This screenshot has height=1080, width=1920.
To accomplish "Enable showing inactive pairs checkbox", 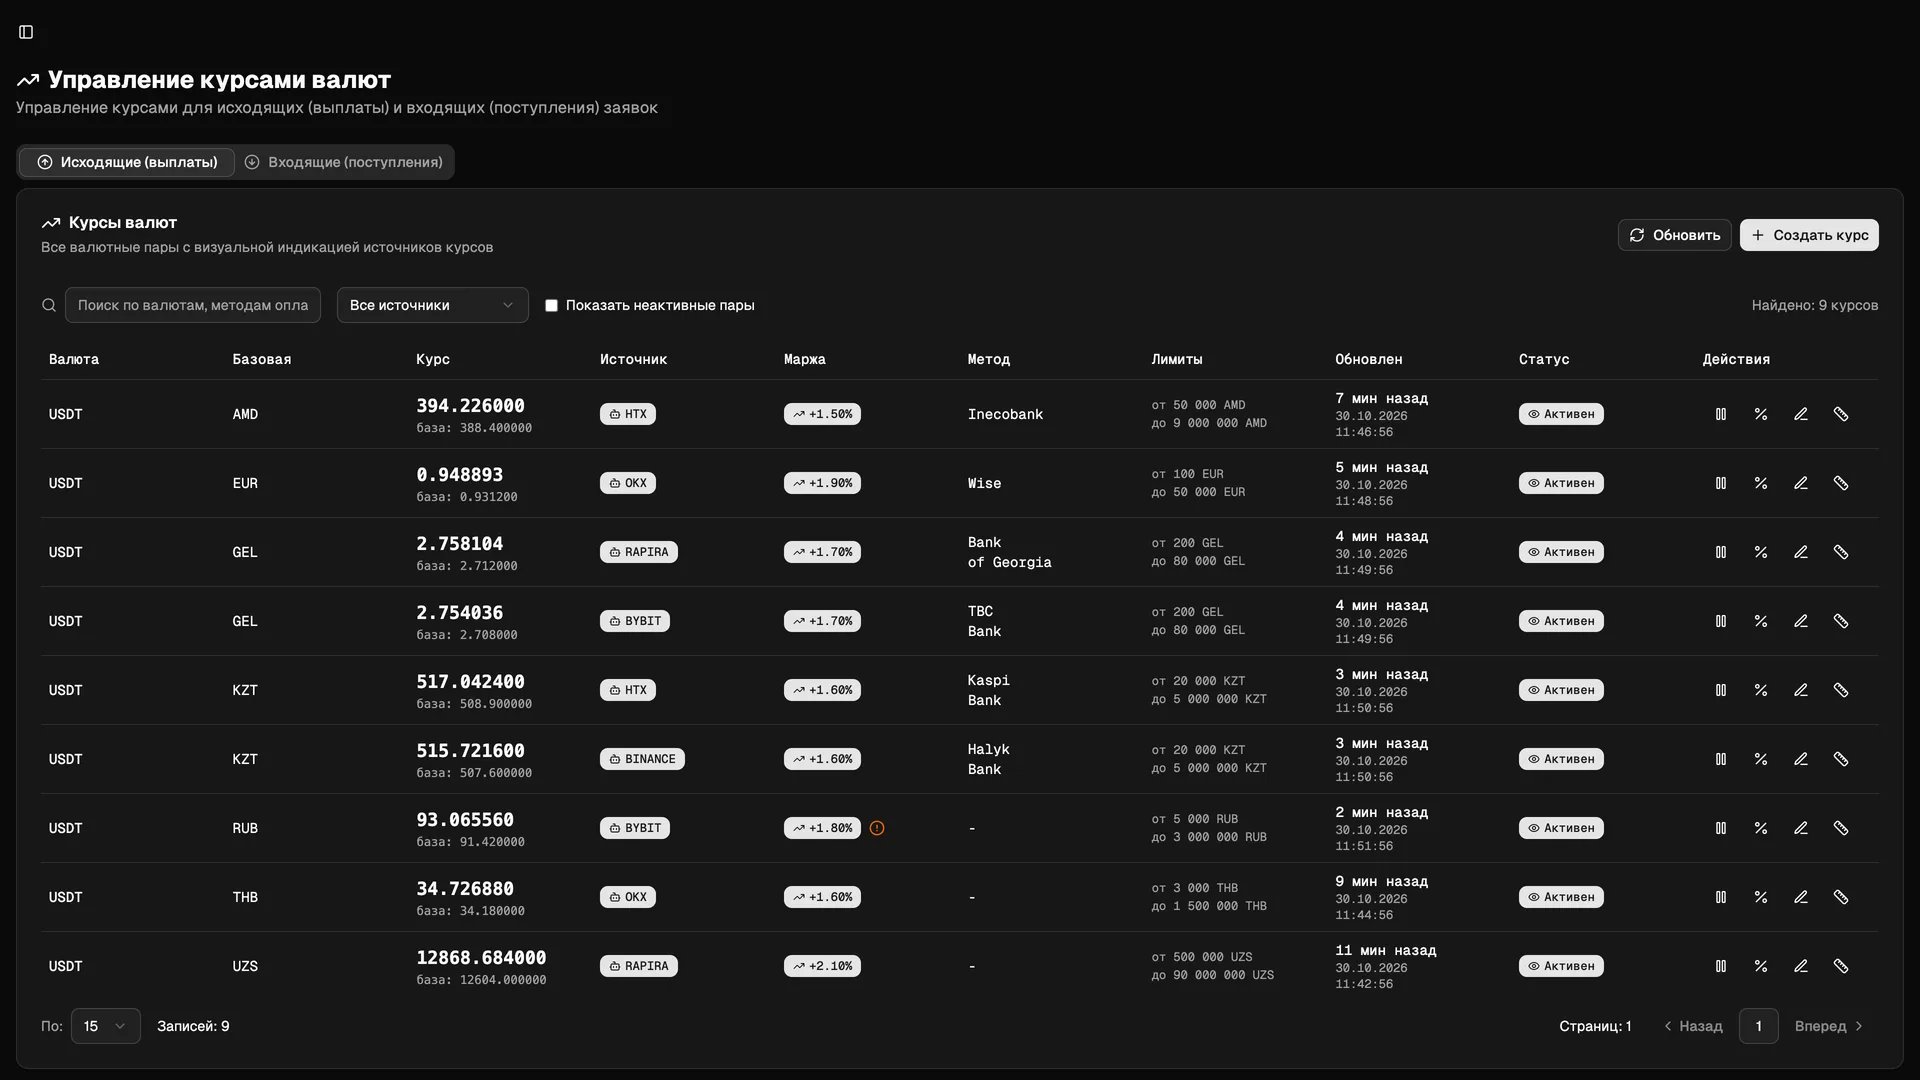I will tap(551, 305).
